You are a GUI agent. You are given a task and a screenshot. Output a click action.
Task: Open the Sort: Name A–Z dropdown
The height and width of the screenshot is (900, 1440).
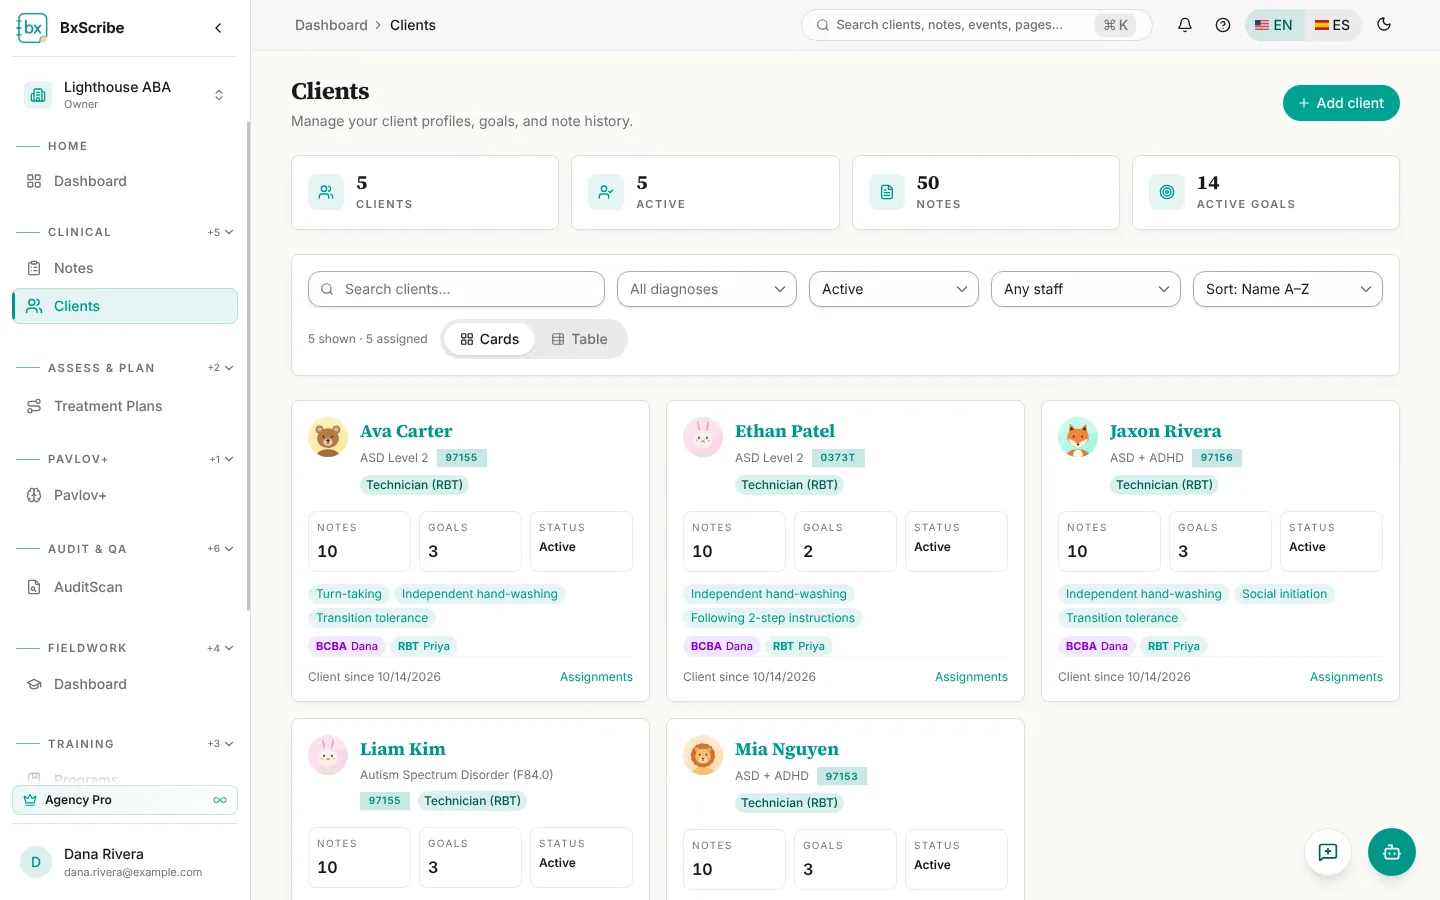(1288, 289)
